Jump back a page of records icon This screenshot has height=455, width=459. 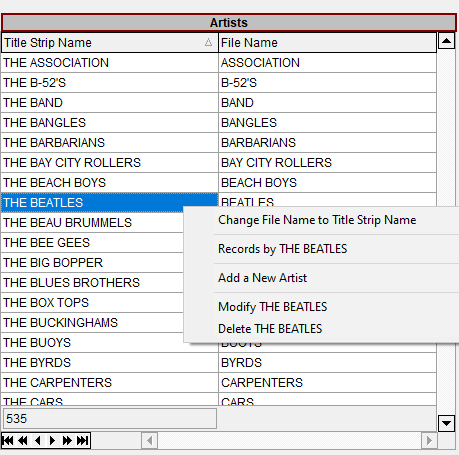[23, 441]
